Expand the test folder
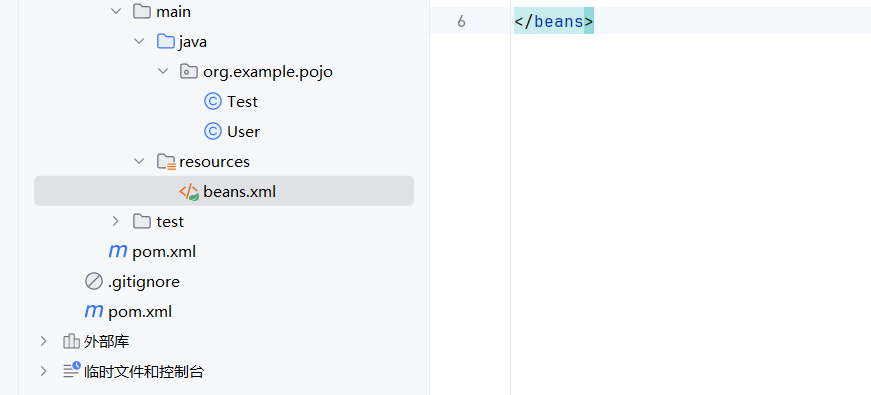This screenshot has height=395, width=871. click(116, 222)
